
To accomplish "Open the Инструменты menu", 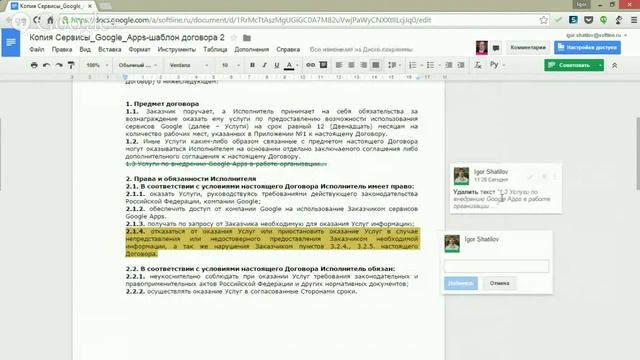I will pos(177,49).
